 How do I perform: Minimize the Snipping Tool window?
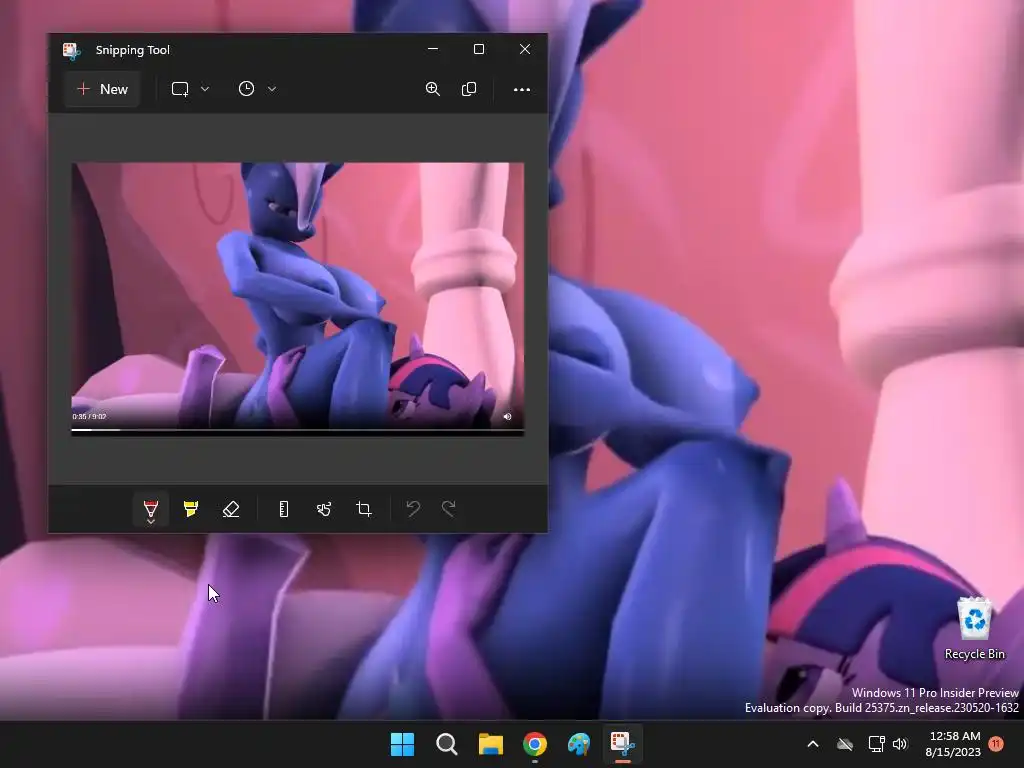click(432, 49)
